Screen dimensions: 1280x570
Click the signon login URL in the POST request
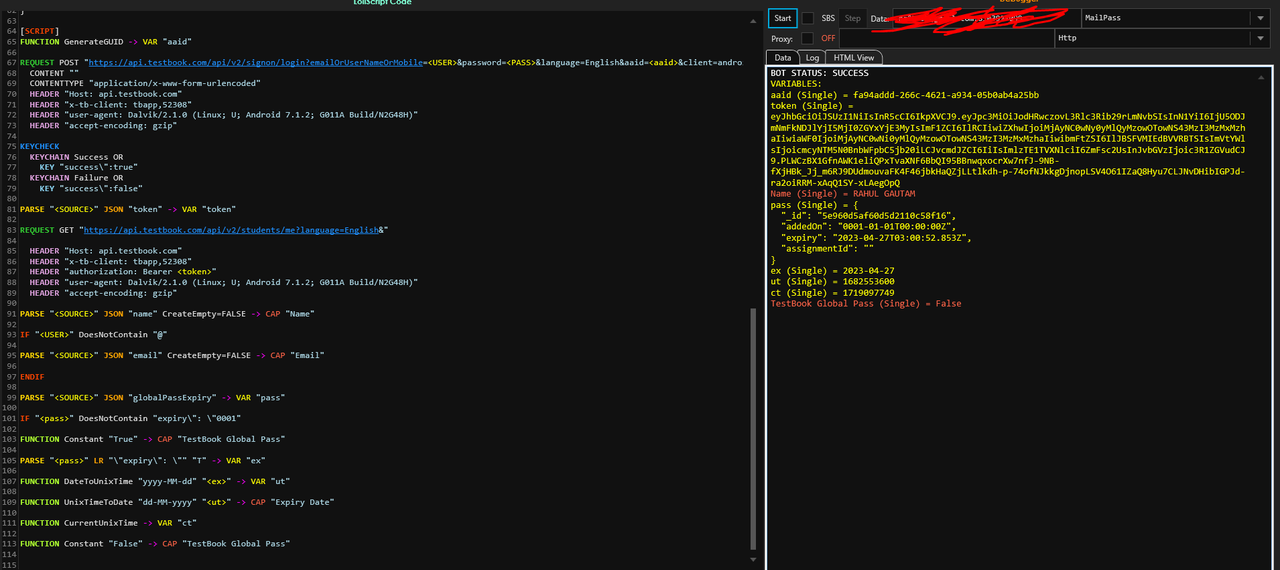tap(415, 62)
